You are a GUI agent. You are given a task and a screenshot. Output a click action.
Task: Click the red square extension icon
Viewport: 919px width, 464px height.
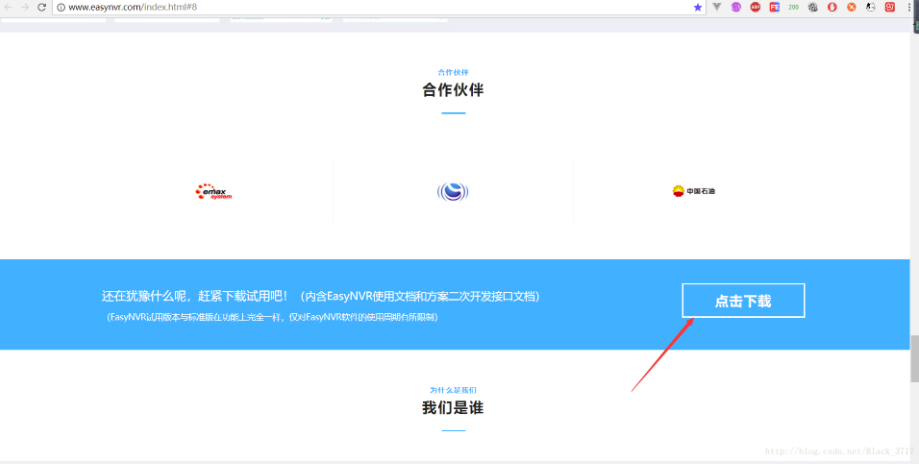(x=890, y=7)
